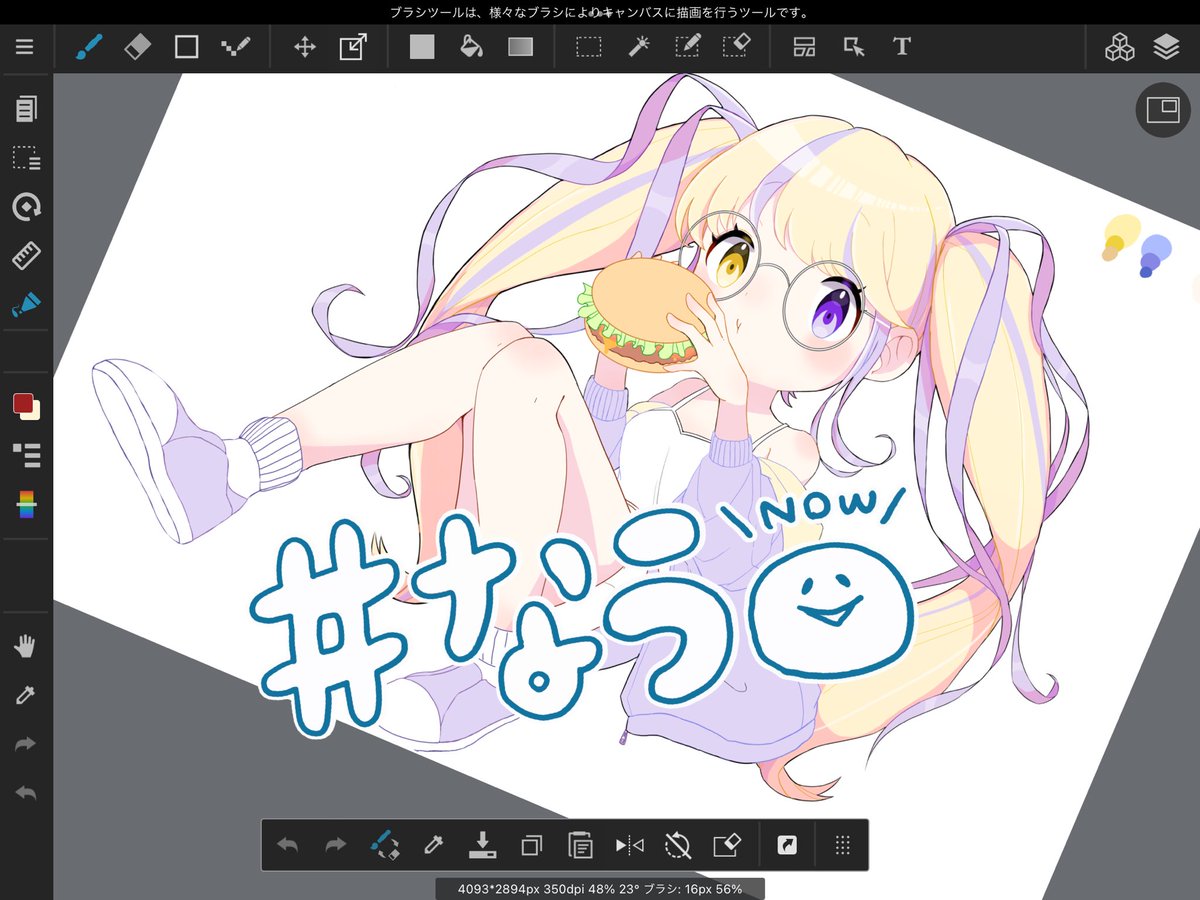Open the hamburger main menu
The width and height of the screenshot is (1200, 900).
pos(25,47)
